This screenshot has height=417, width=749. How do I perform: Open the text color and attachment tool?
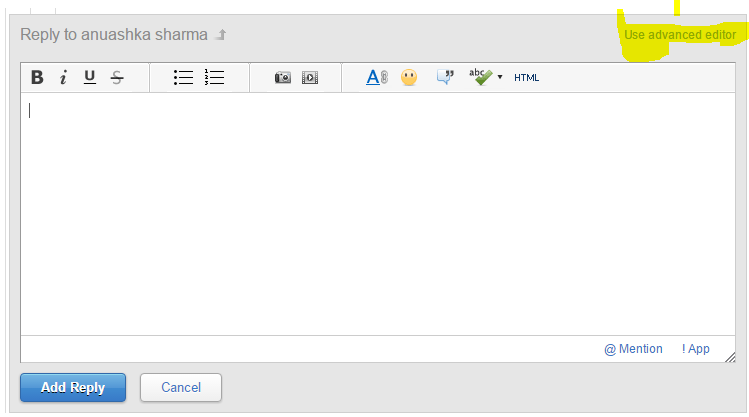point(376,77)
